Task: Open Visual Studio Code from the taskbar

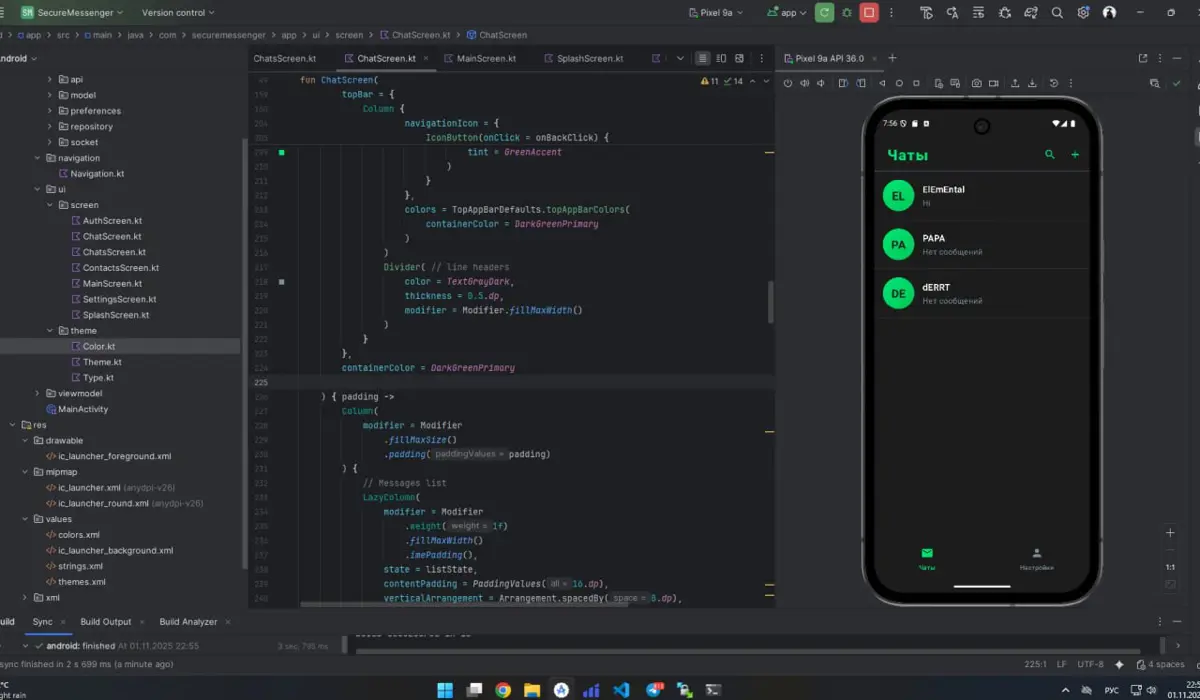Action: coord(621,689)
